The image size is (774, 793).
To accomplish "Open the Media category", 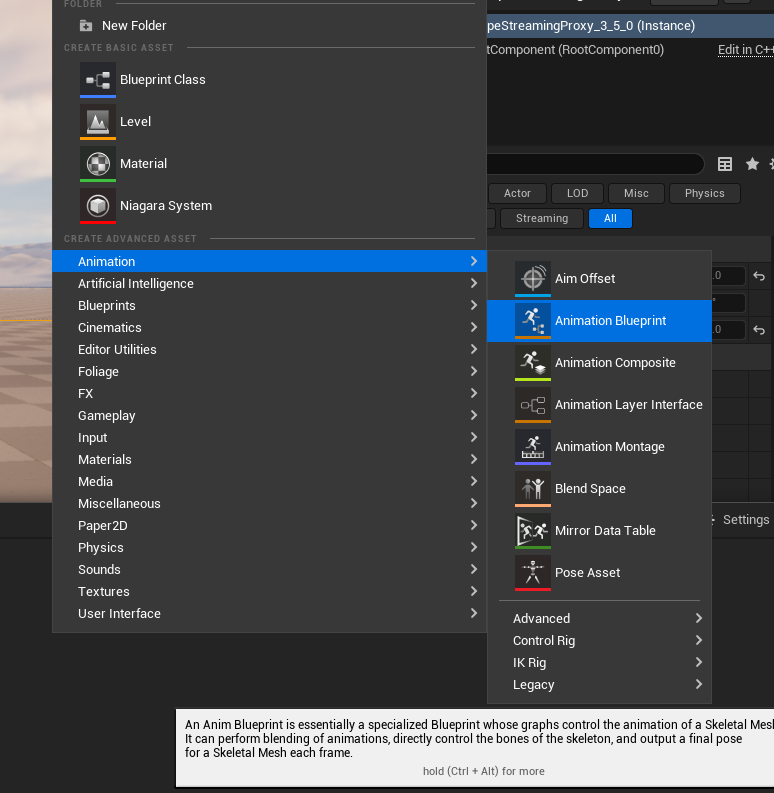I will [x=269, y=481].
